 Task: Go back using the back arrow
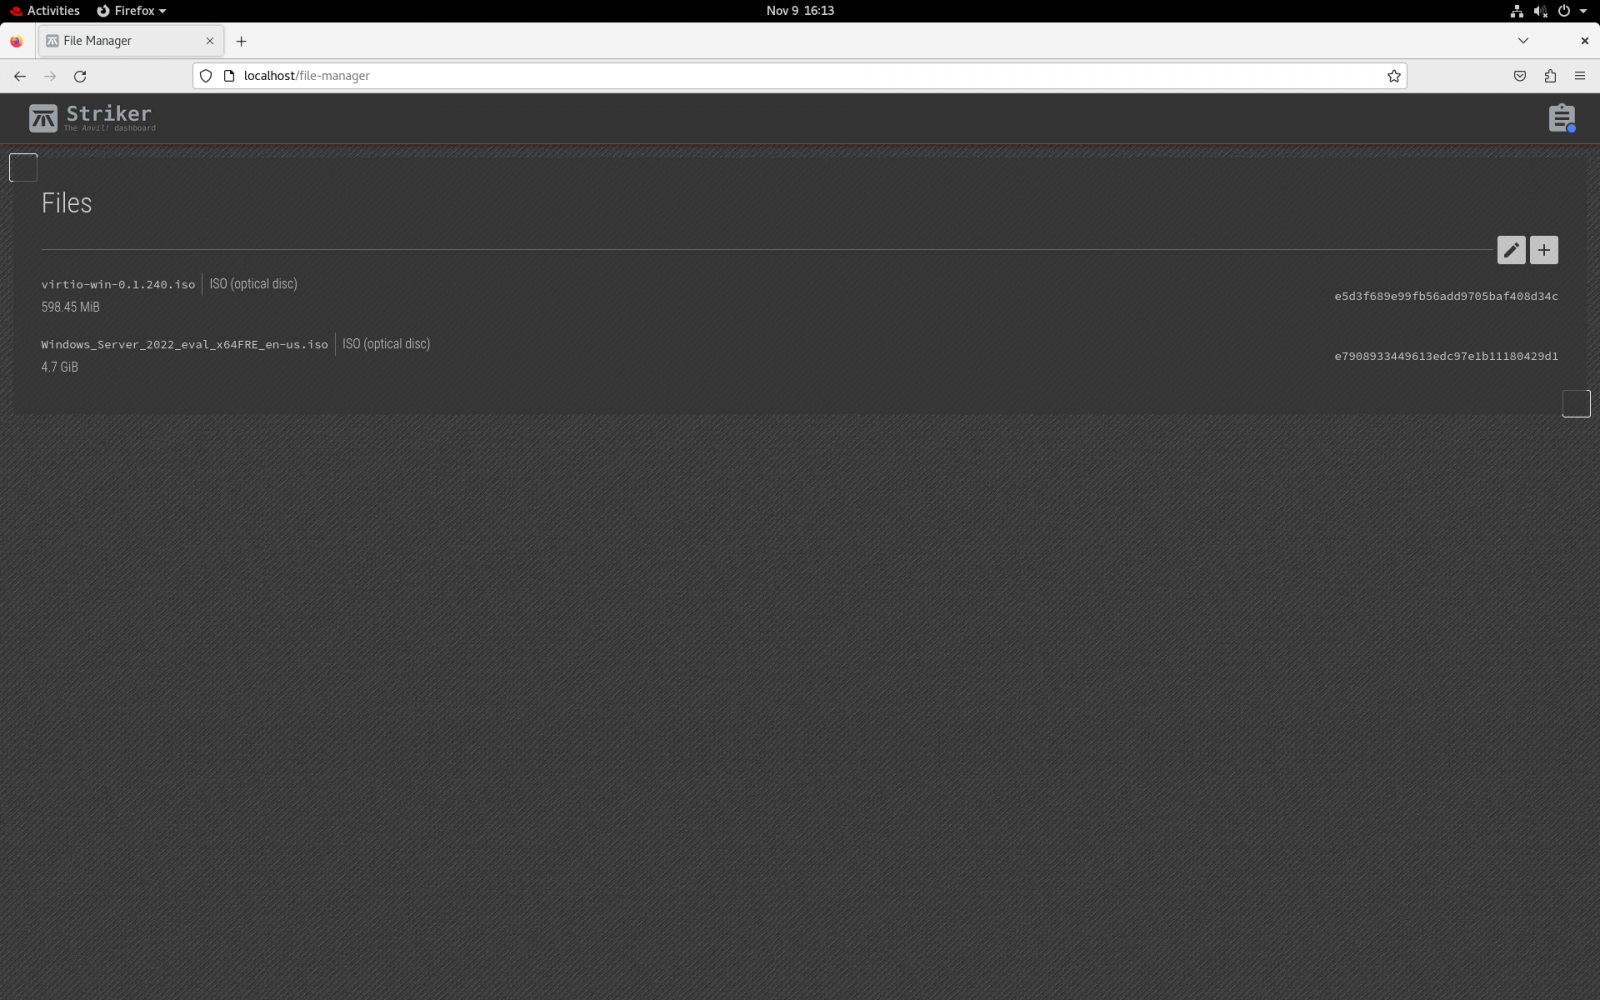[20, 76]
